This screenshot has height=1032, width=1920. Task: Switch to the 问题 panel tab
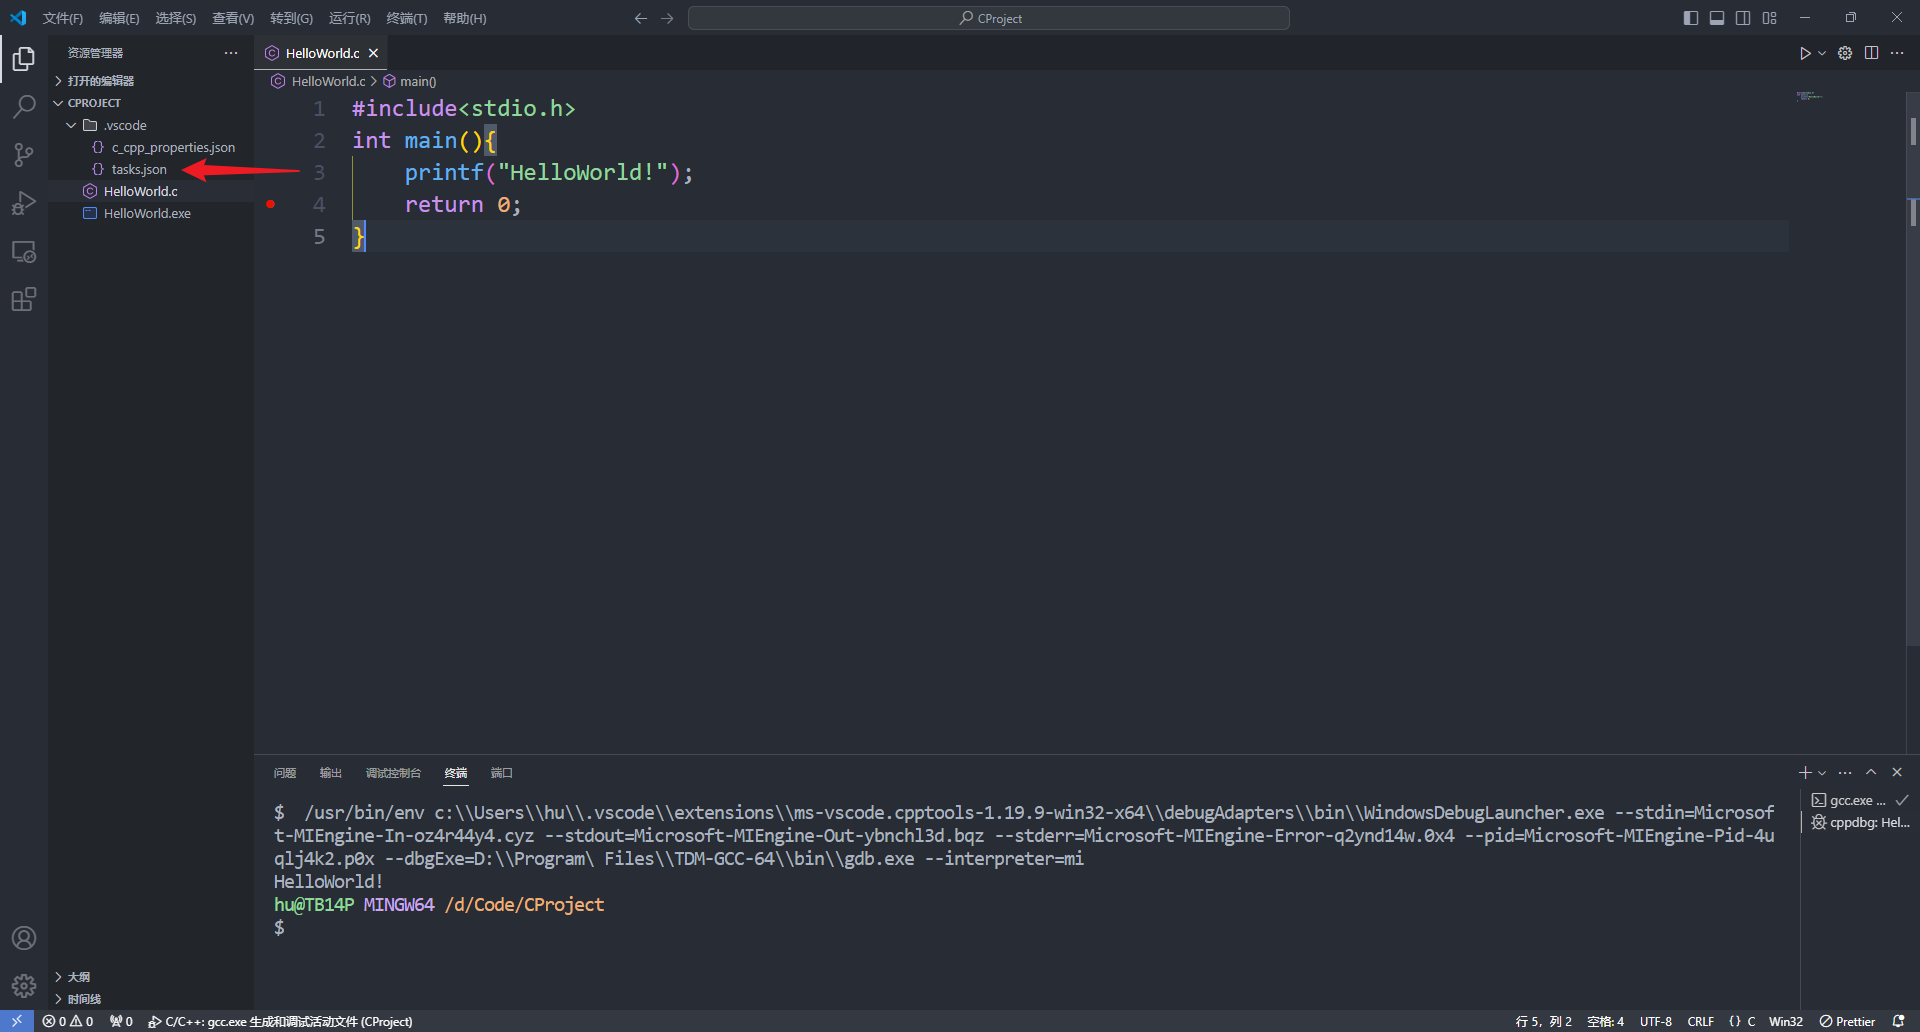click(285, 773)
